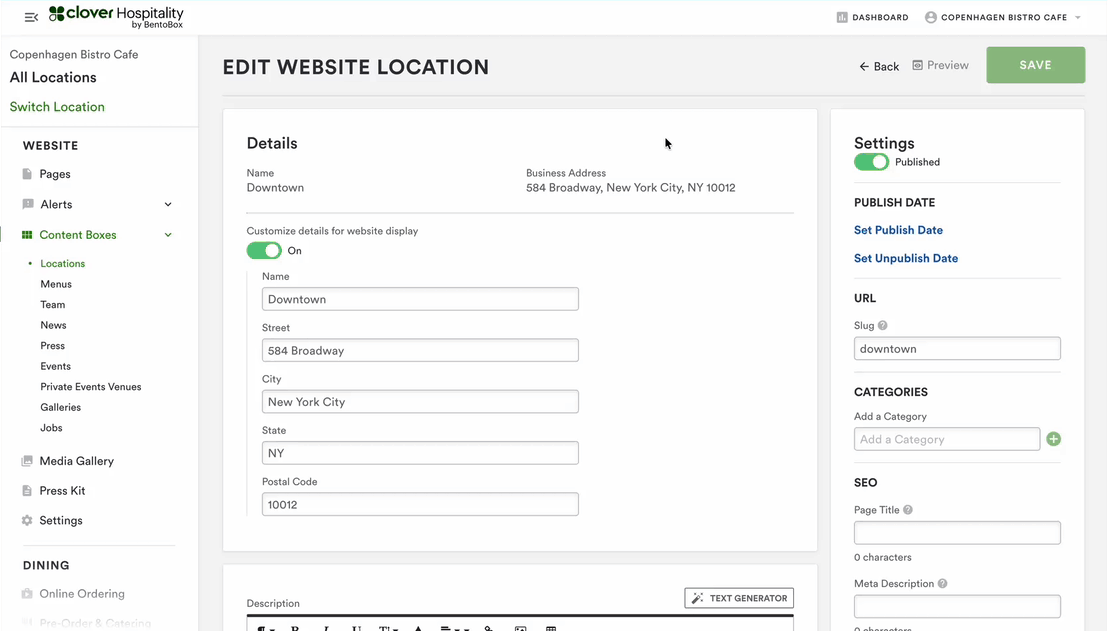Collapse the Content Boxes section chevron
1108x631 pixels.
[168, 235]
